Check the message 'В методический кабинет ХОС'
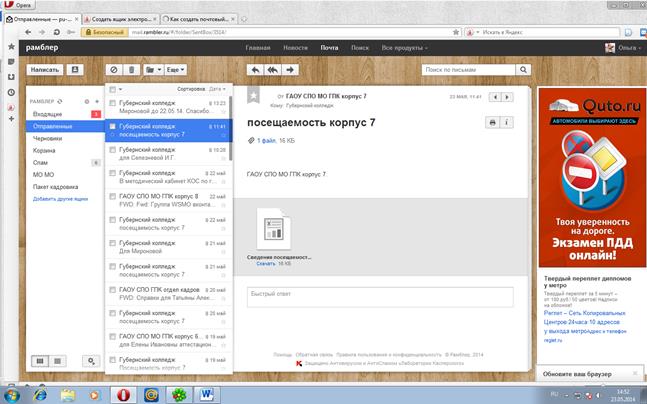This screenshot has width=647, height=404. [112, 173]
